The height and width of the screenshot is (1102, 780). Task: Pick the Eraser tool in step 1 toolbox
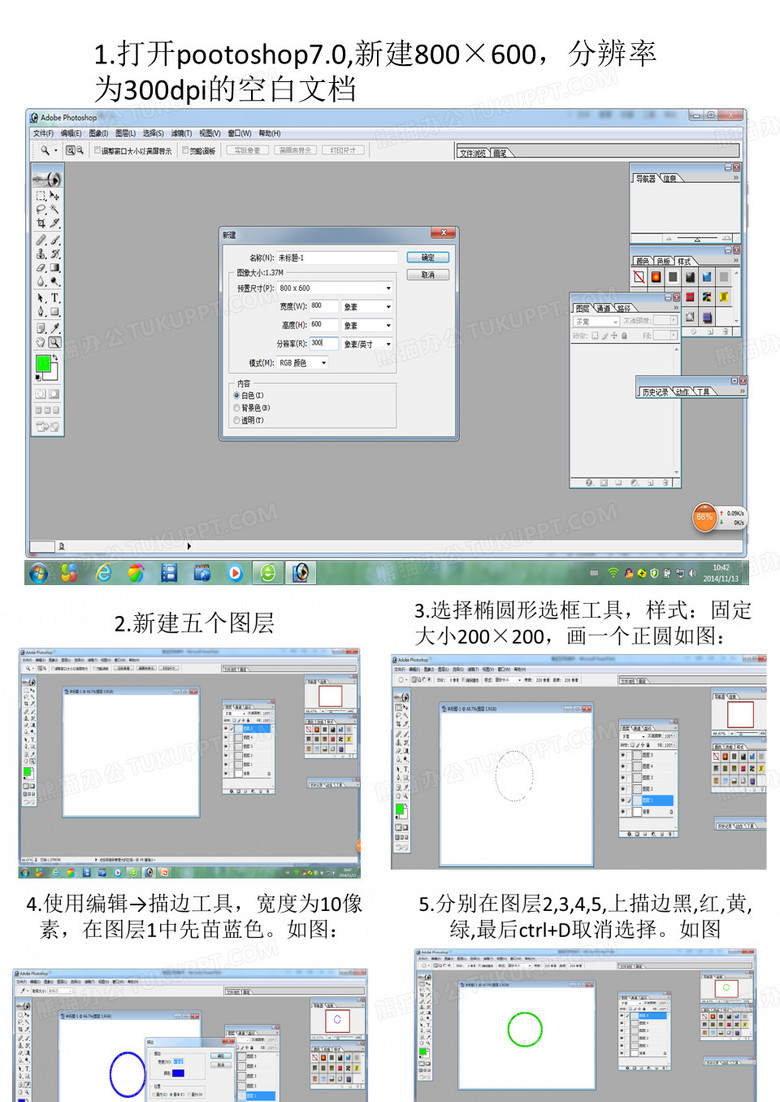(x=41, y=267)
